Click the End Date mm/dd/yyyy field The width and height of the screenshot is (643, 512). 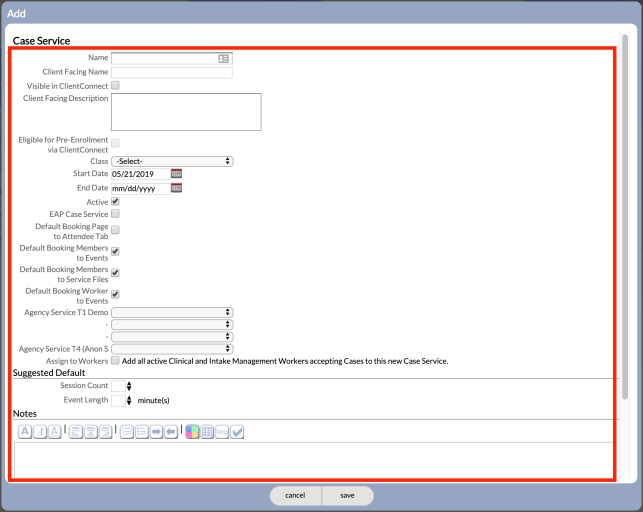coord(141,188)
